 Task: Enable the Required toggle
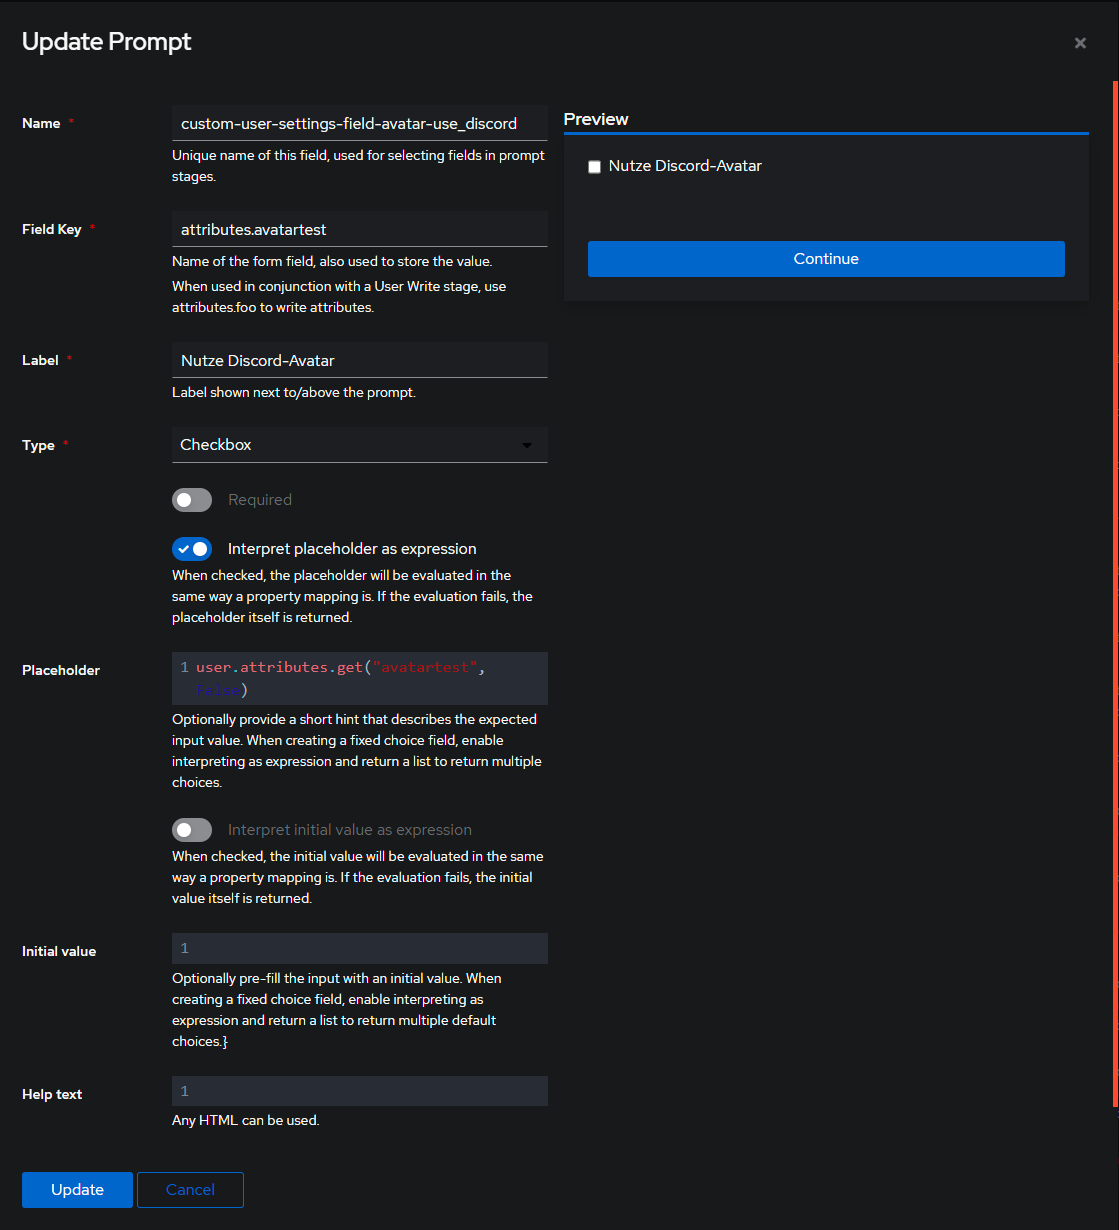click(192, 499)
